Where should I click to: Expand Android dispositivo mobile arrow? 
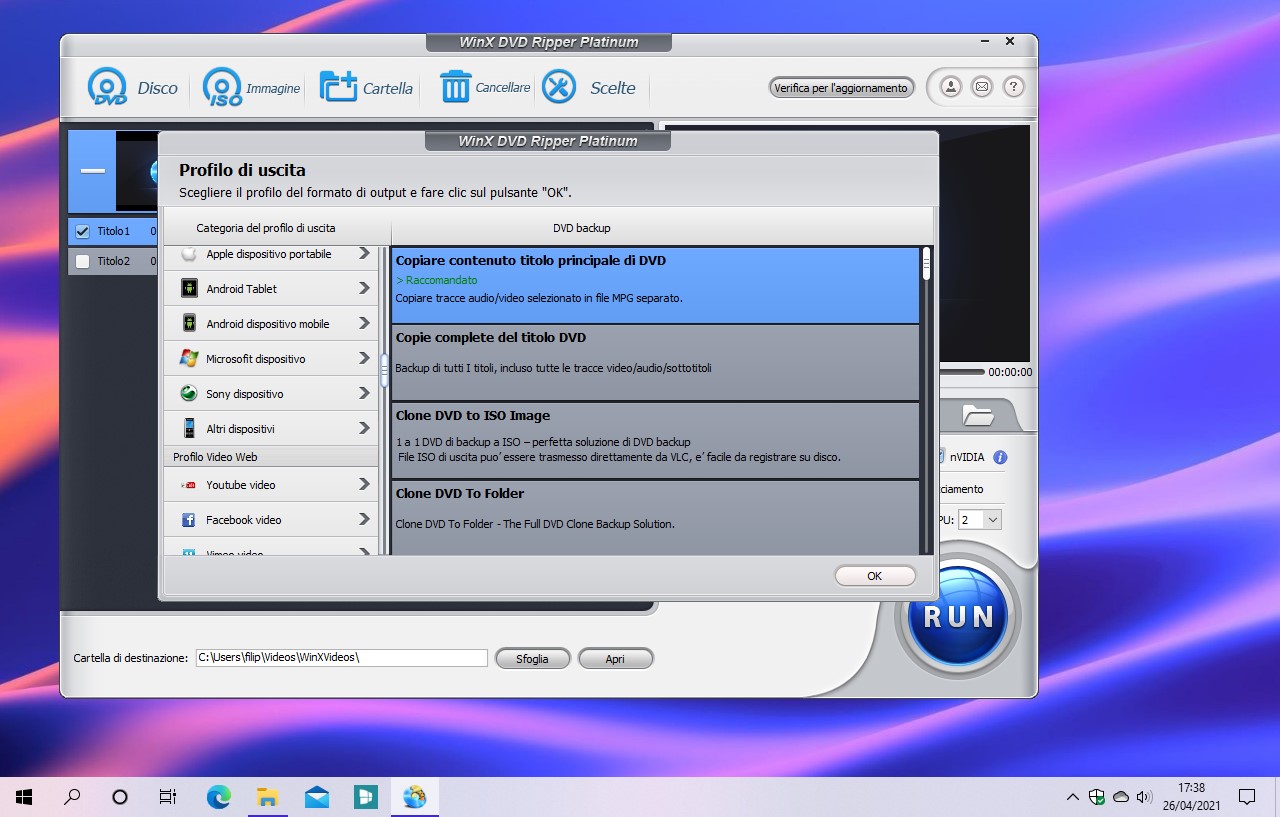click(364, 323)
